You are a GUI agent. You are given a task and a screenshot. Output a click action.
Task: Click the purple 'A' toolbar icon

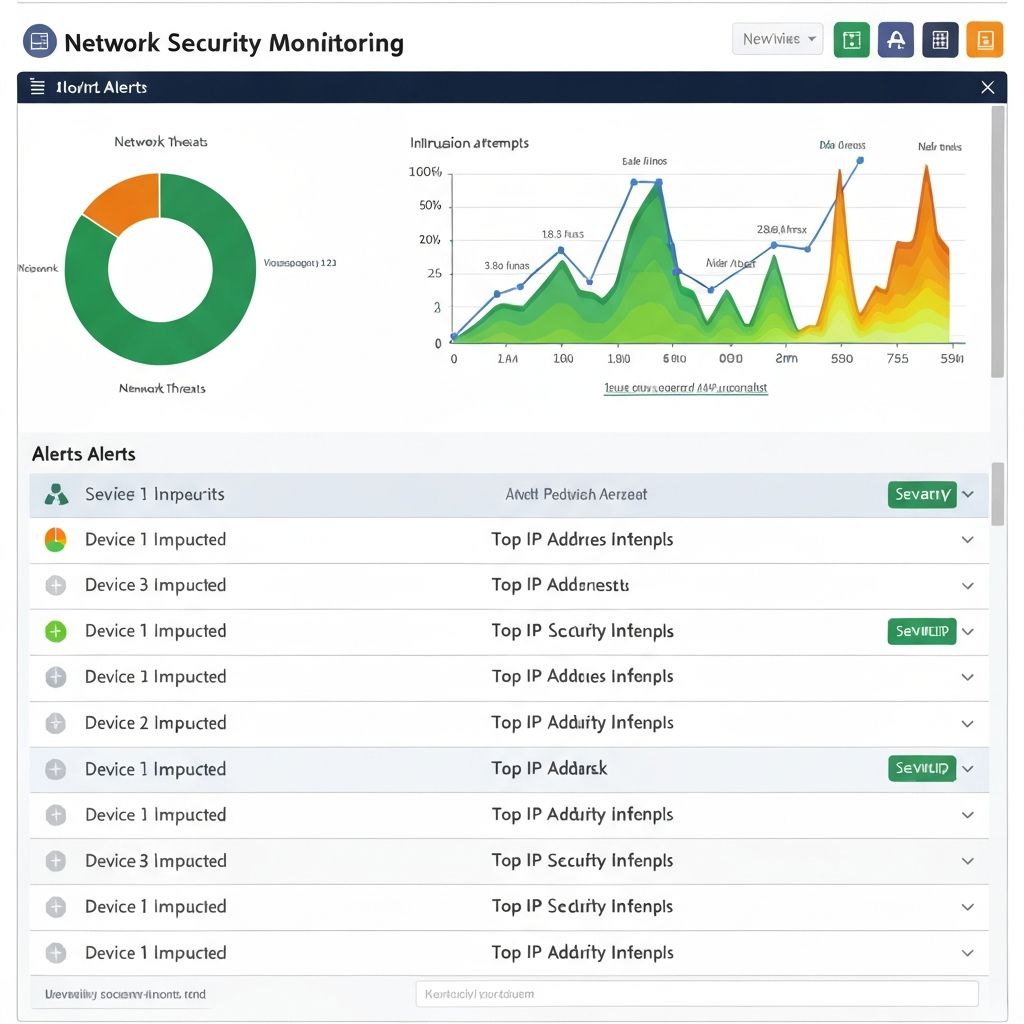coord(896,40)
